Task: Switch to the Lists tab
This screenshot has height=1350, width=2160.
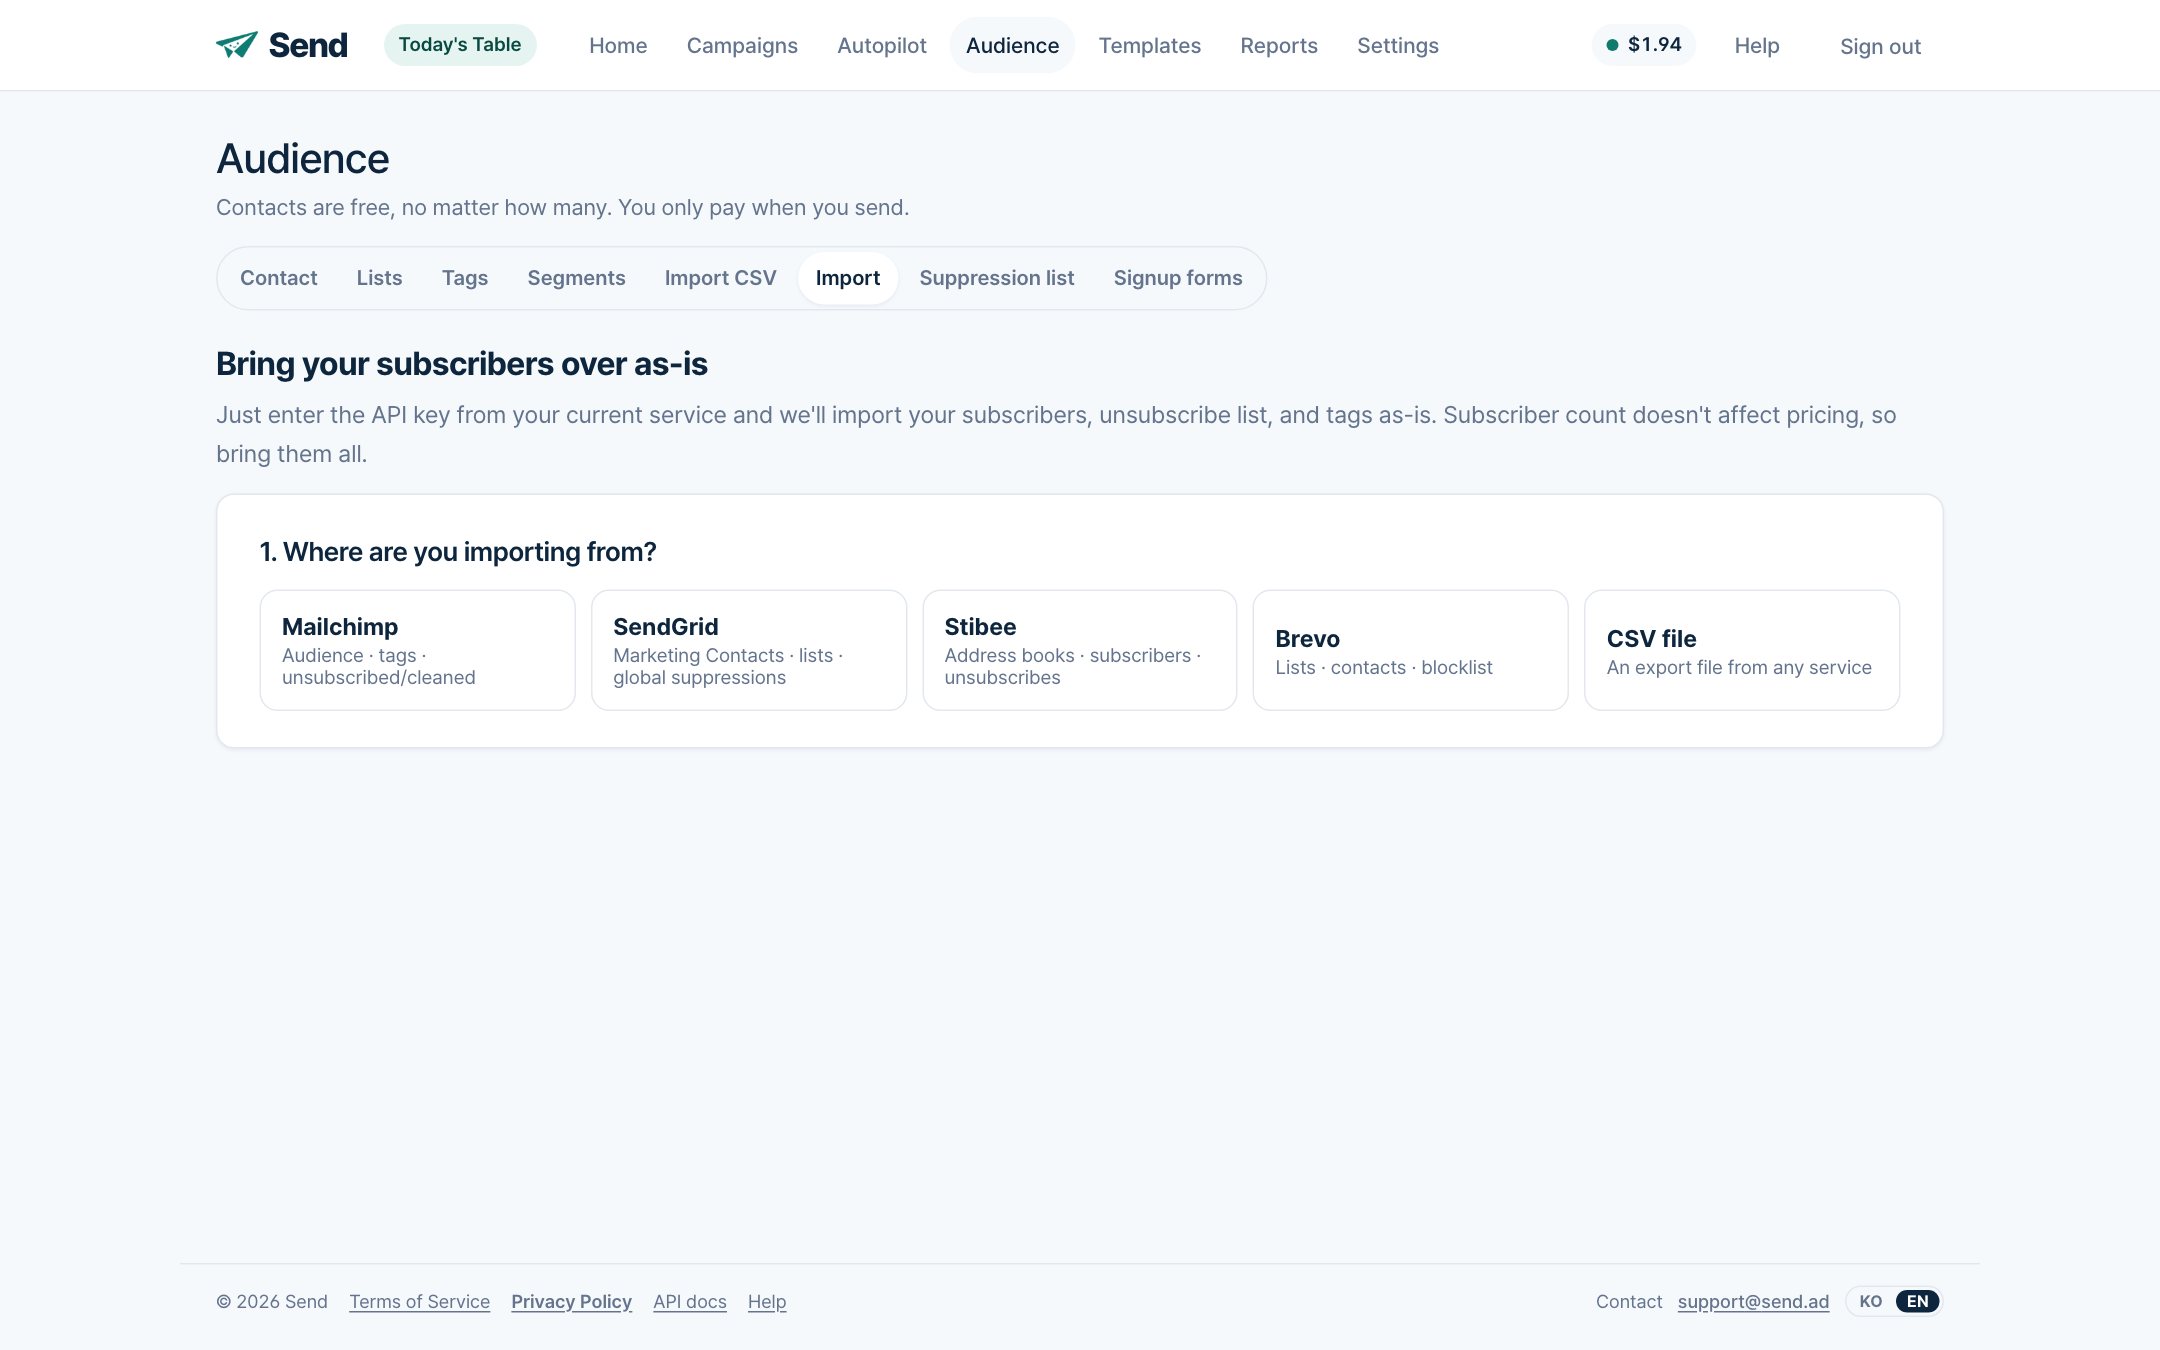Action: [x=380, y=278]
